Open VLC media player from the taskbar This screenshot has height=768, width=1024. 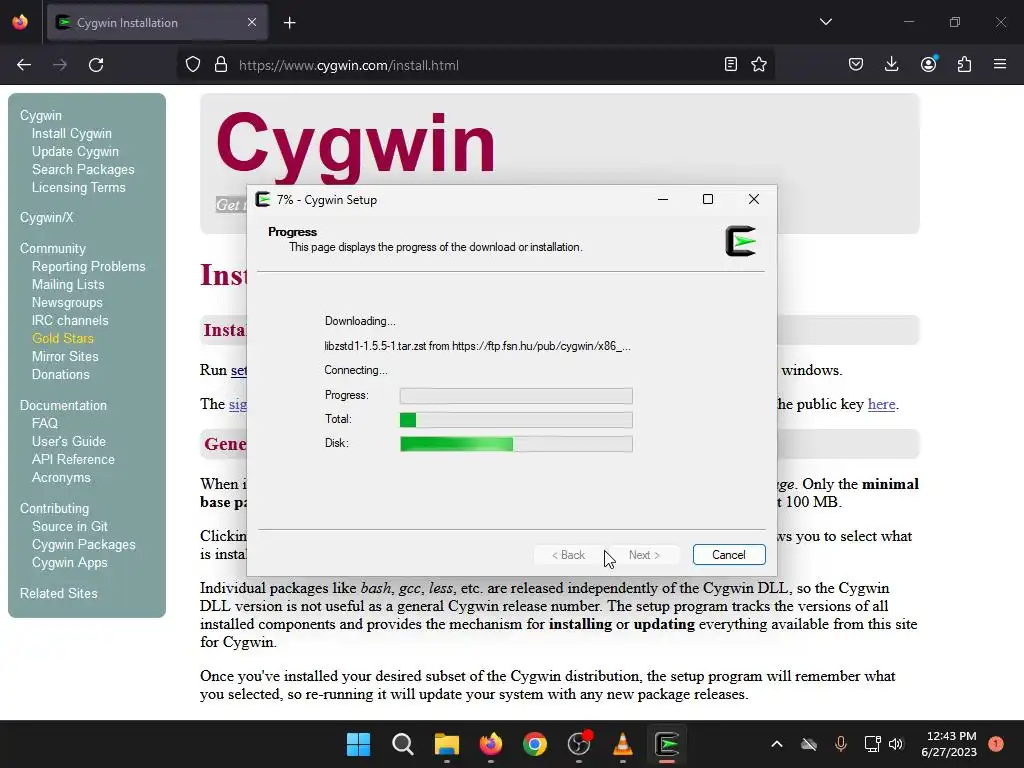click(622, 744)
